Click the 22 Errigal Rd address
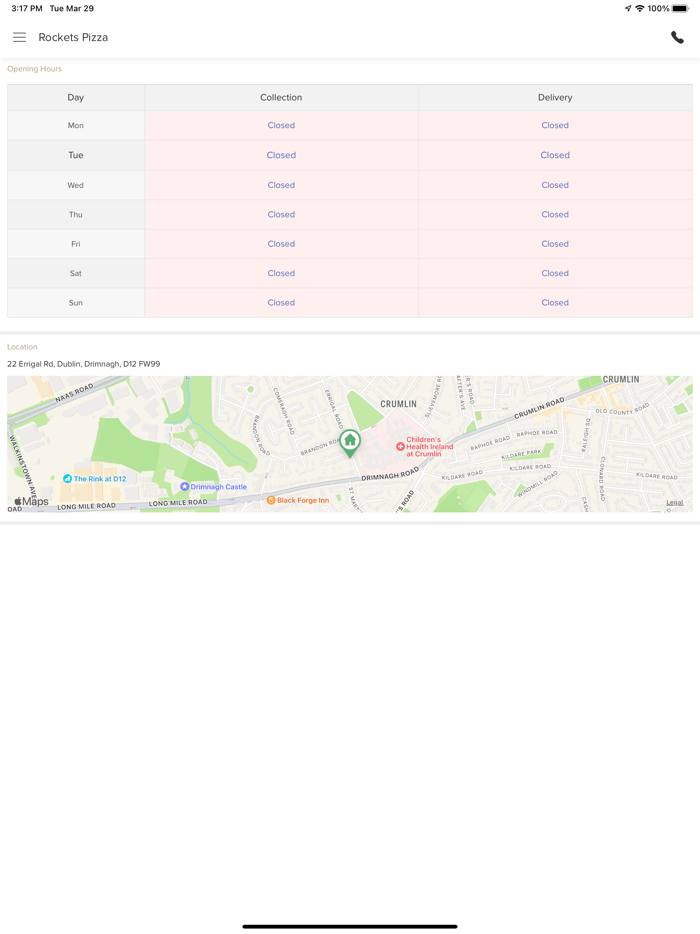 83,364
